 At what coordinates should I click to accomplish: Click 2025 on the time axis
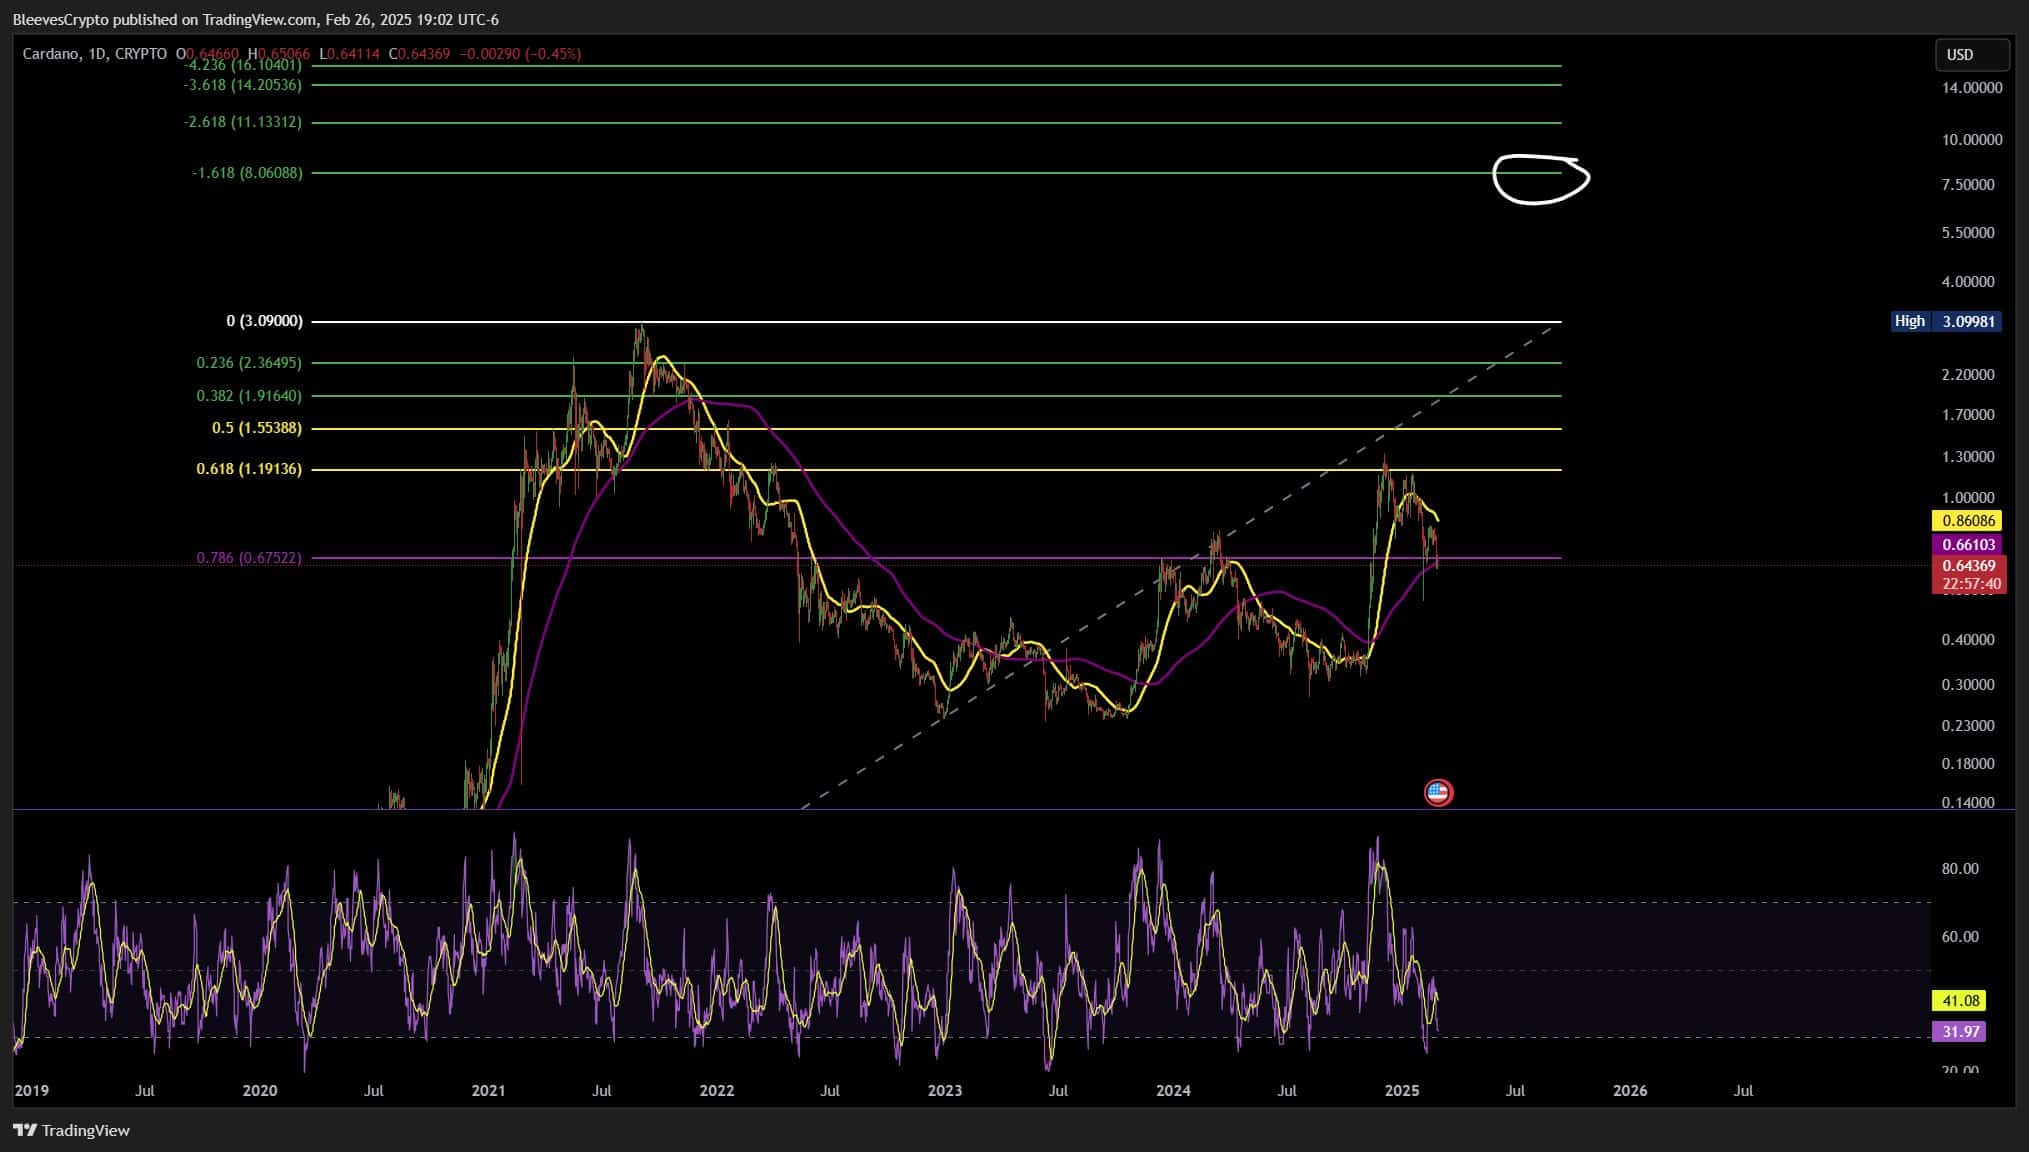point(1402,1090)
